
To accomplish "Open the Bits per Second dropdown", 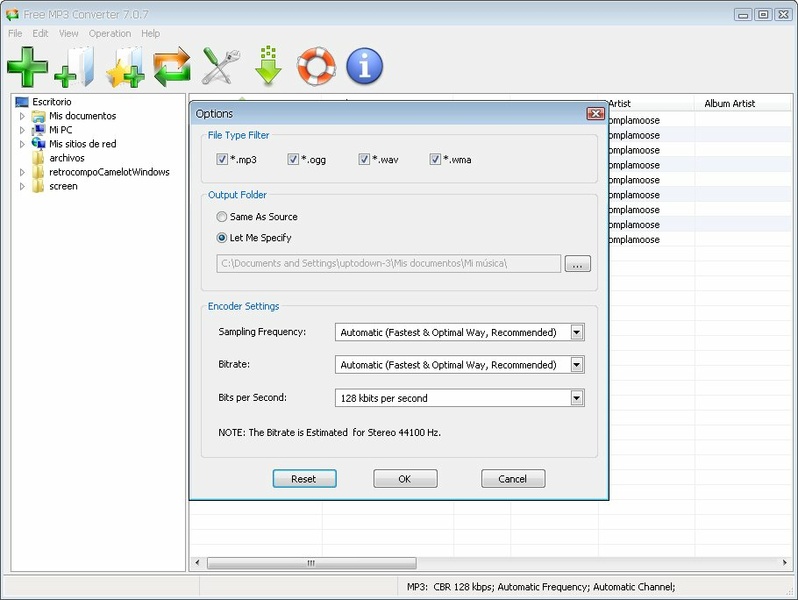I will point(576,398).
